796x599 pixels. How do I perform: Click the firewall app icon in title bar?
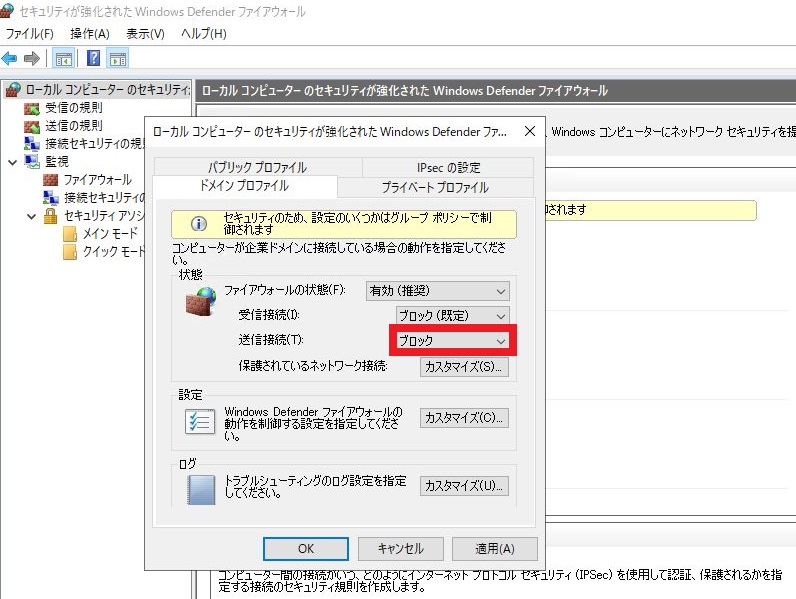point(7,10)
